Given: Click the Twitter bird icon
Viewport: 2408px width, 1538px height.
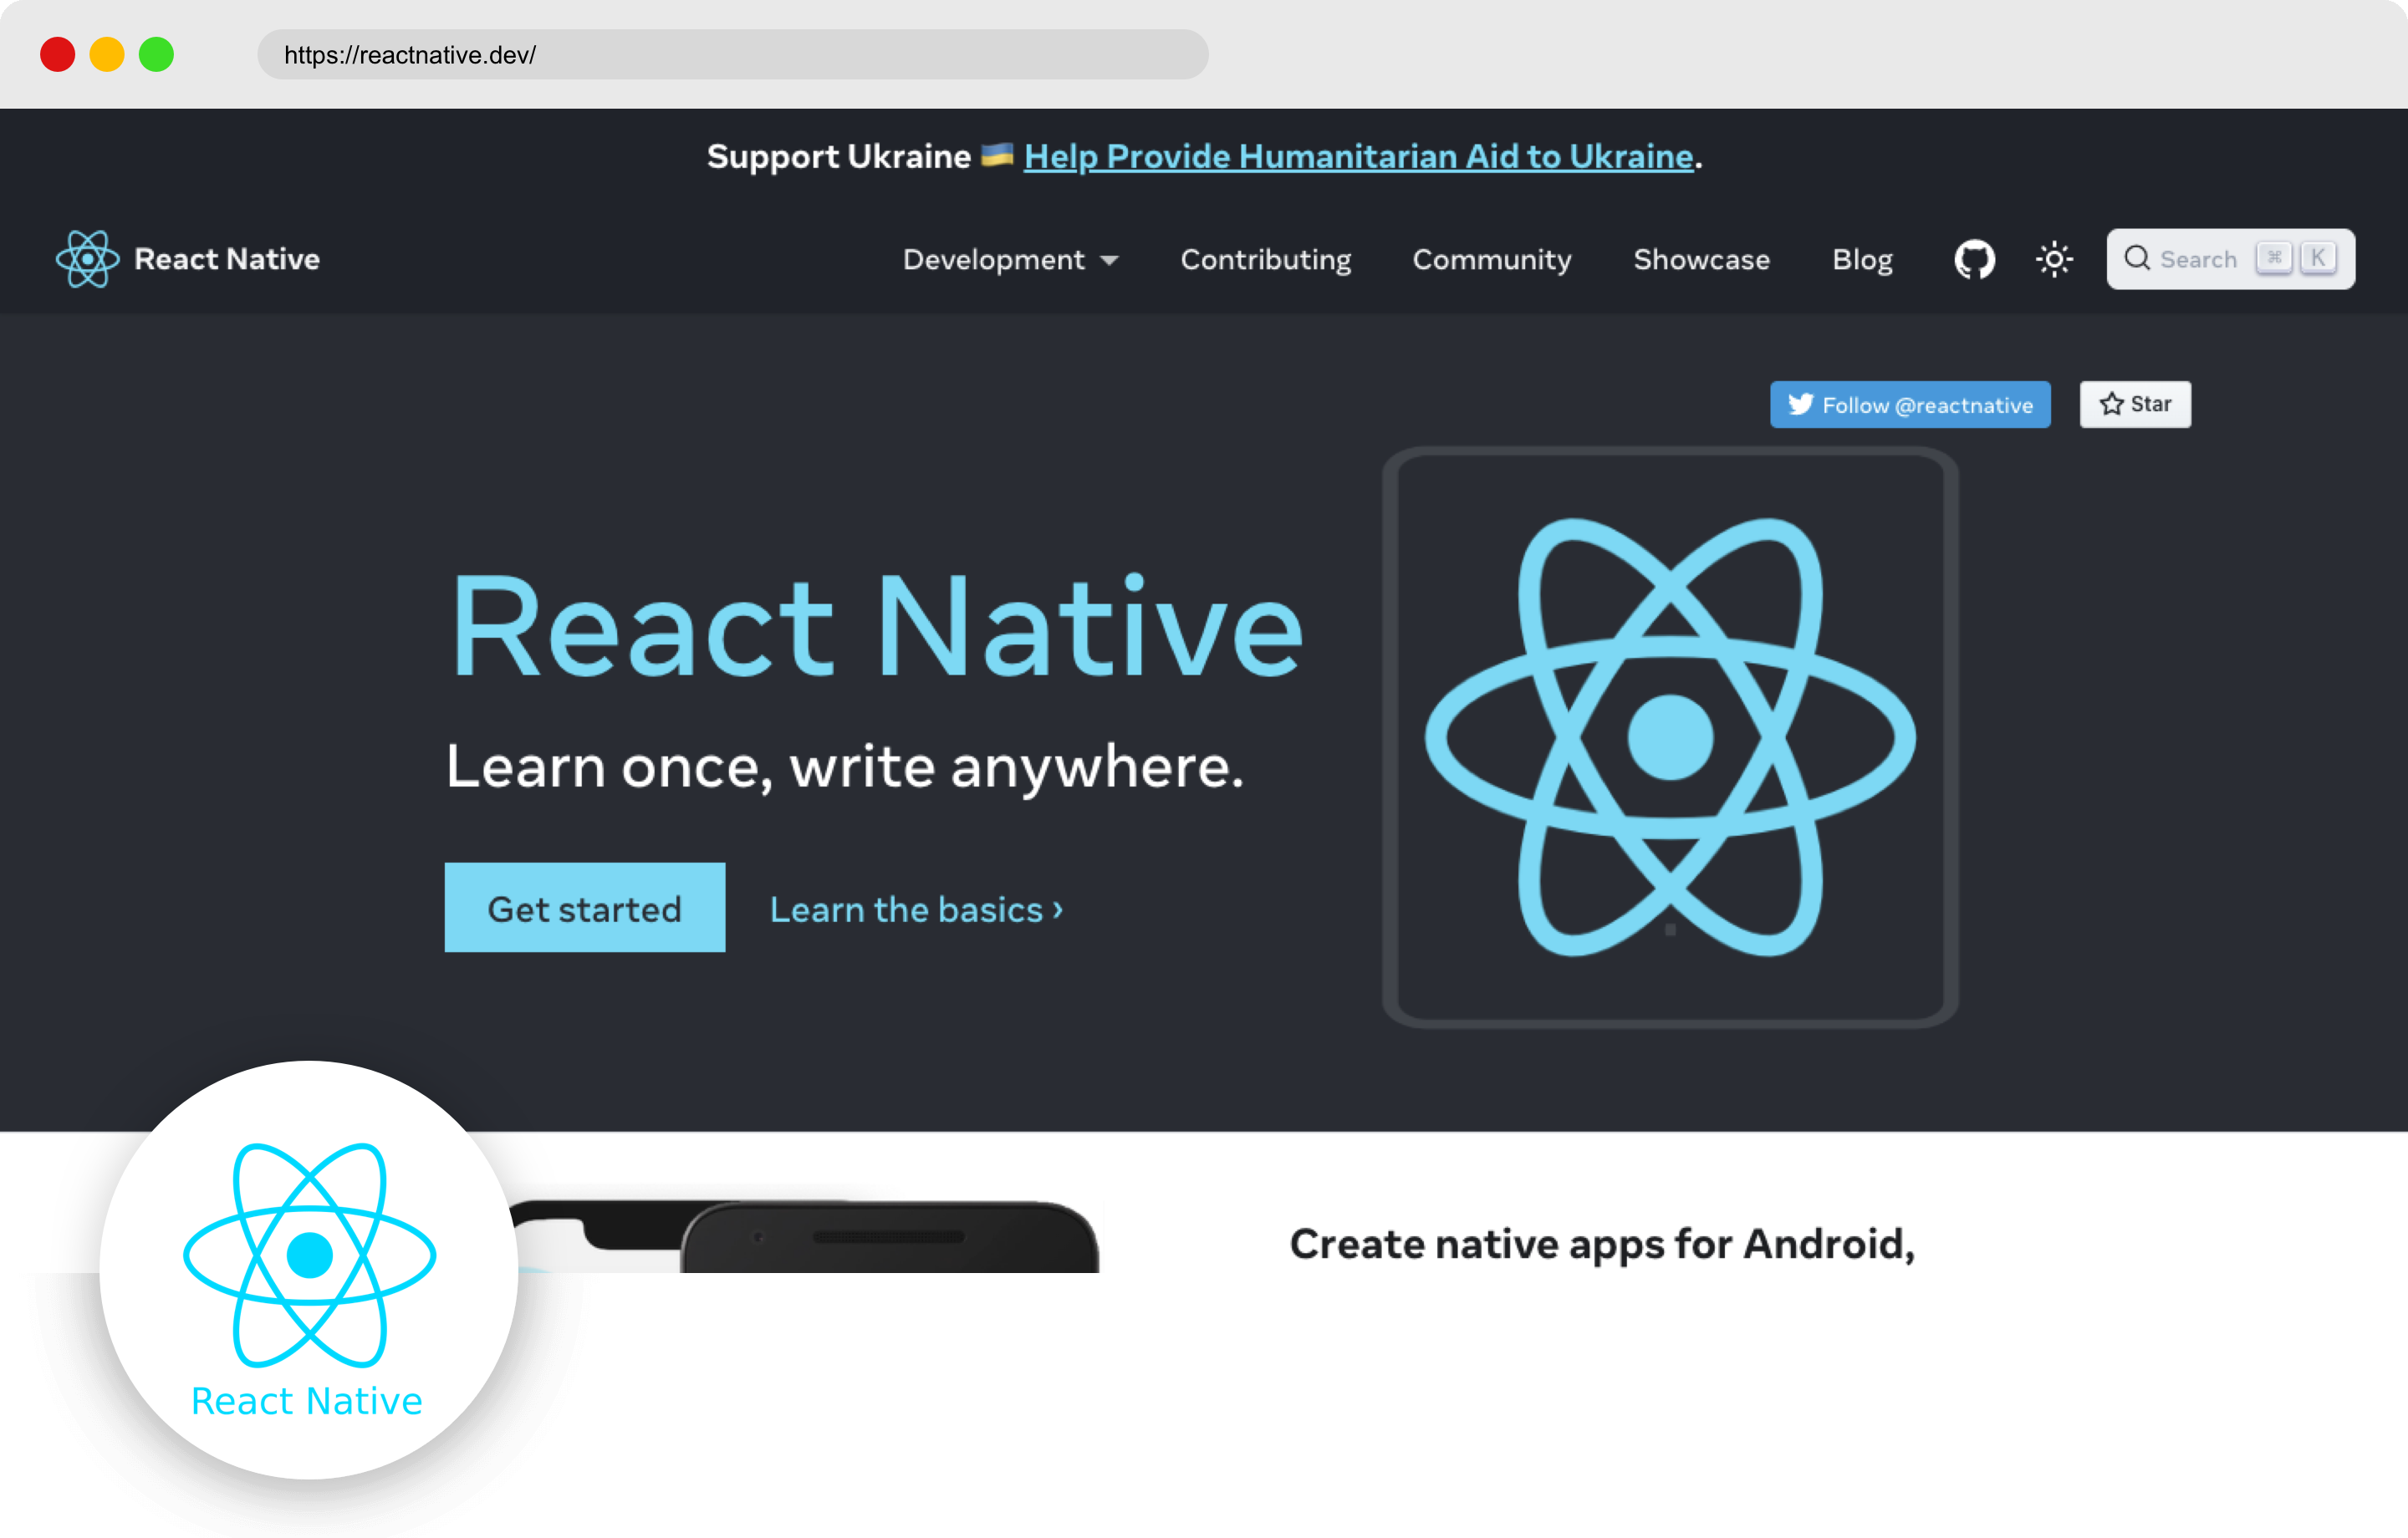Looking at the screenshot, I should point(1800,404).
